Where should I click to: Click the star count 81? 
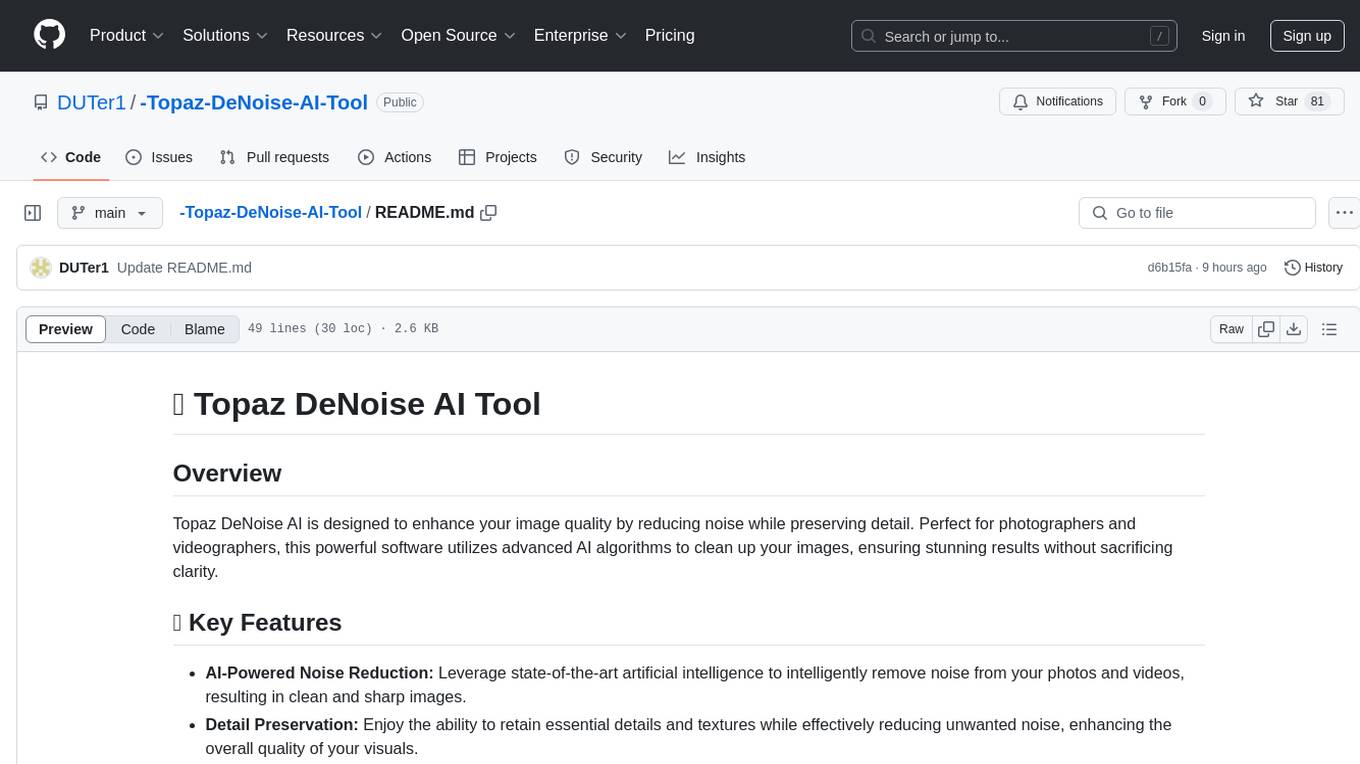pos(1317,101)
